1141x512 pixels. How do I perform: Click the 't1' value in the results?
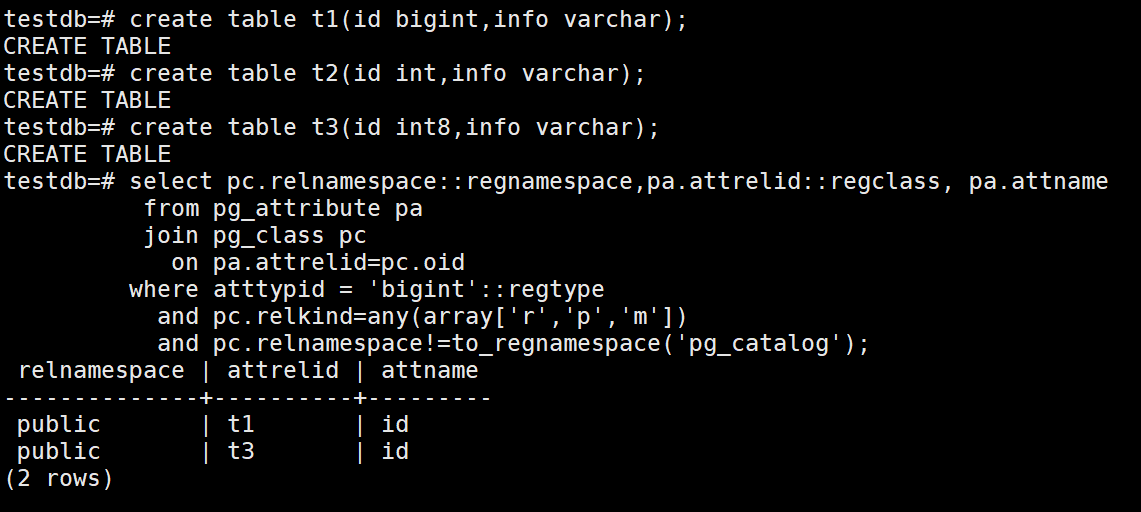point(241,424)
